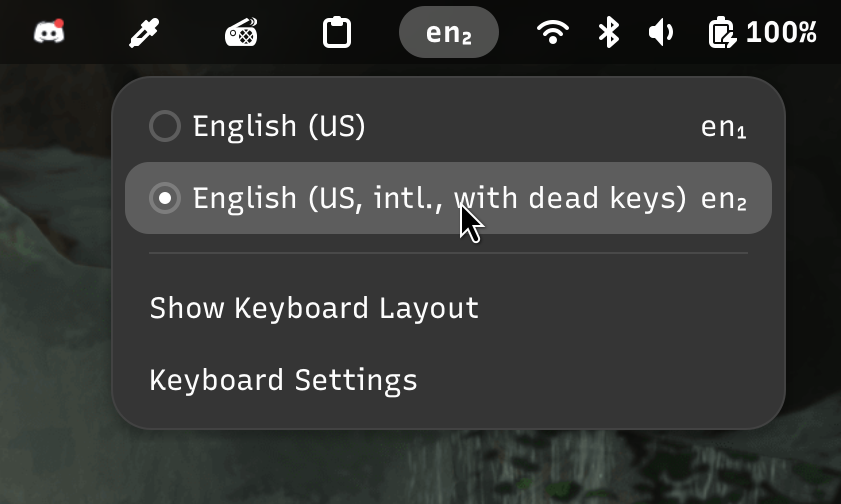Image resolution: width=841 pixels, height=504 pixels.
Task: Open the Discord tray icon
Action: click(49, 33)
